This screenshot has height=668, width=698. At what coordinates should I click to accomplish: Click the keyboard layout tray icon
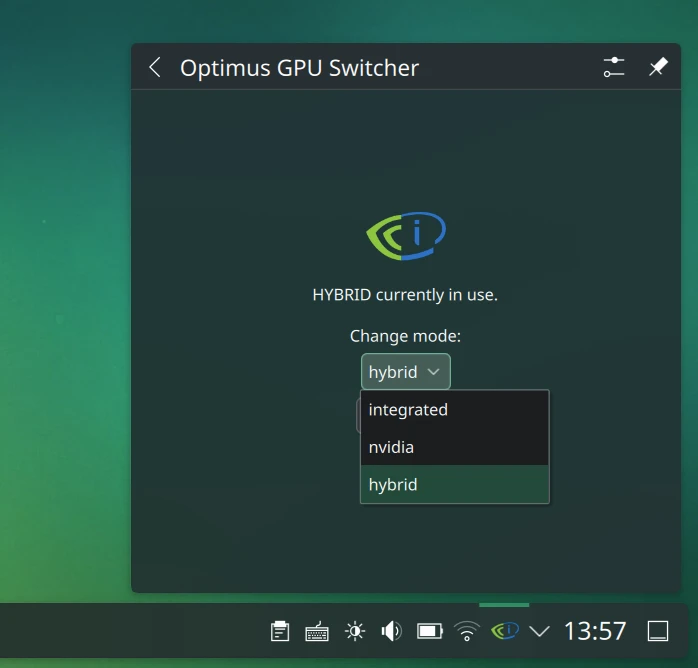(x=317, y=631)
